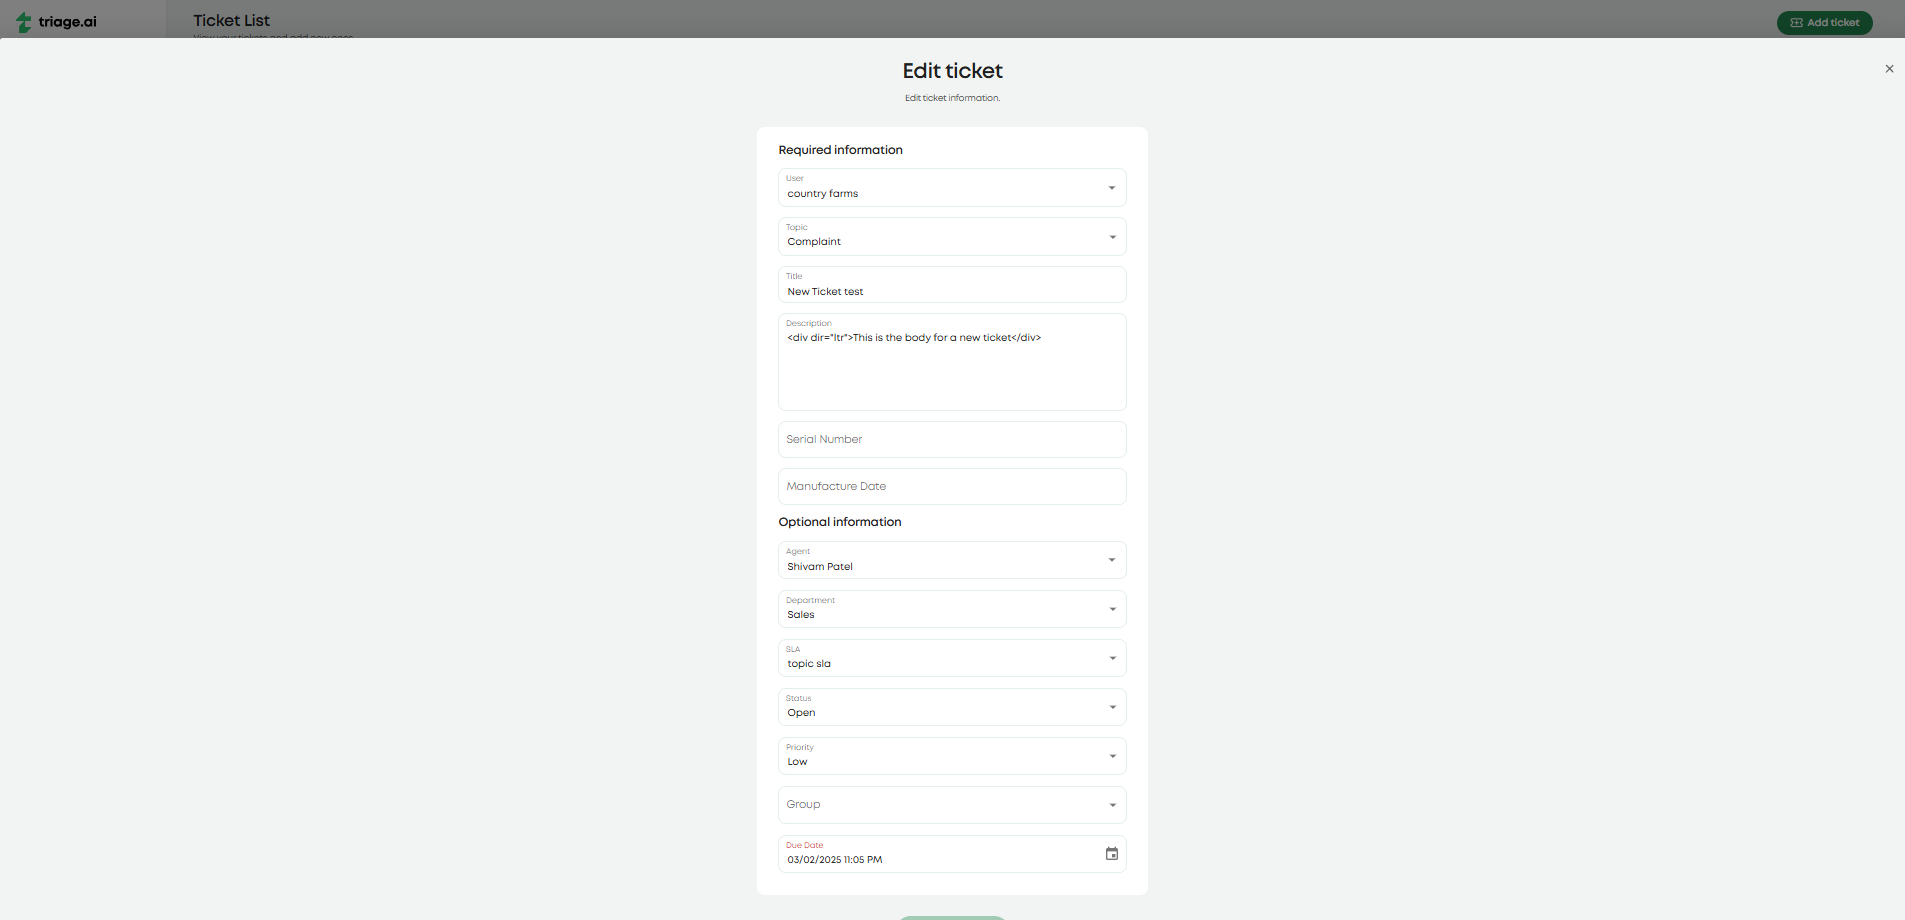The height and width of the screenshot is (920, 1905).
Task: Open the Due Date calendar picker icon
Action: coord(1110,853)
